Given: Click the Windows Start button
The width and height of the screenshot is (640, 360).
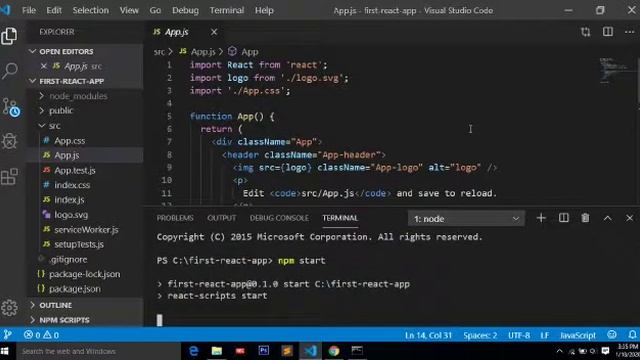Looking at the screenshot, I should point(5,351).
